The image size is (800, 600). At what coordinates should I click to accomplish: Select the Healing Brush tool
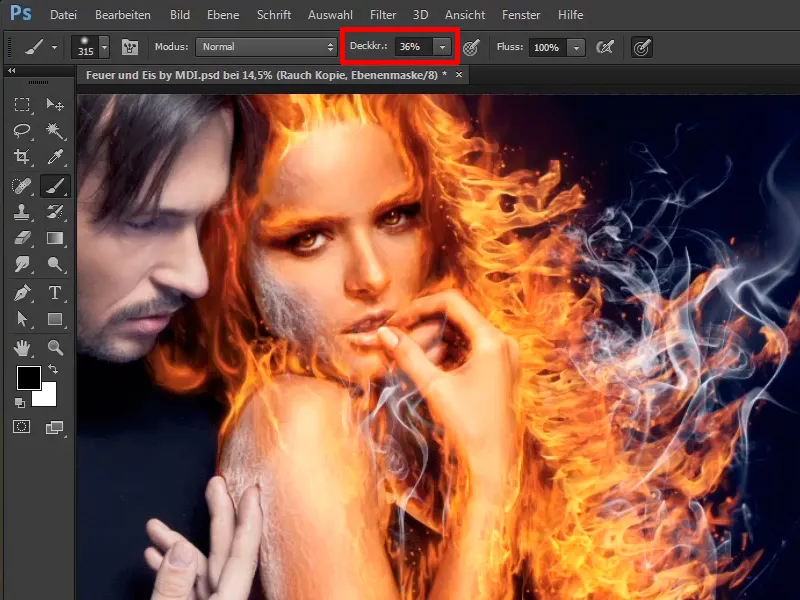[22, 186]
